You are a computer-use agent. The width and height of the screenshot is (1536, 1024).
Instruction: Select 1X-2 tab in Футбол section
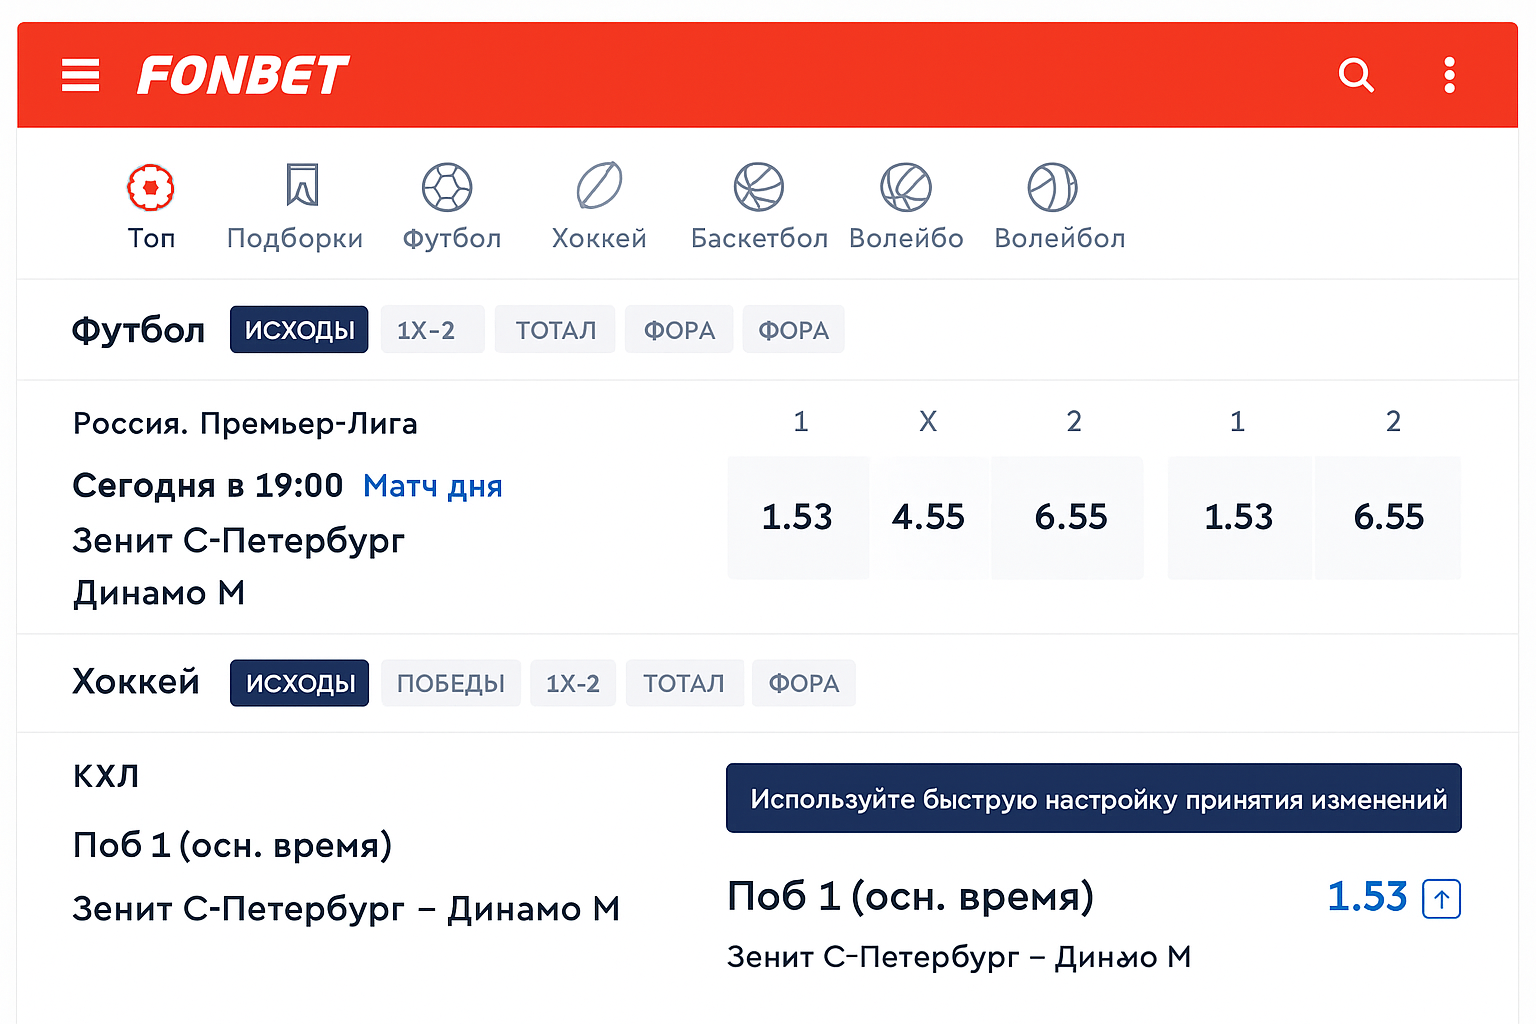[427, 330]
